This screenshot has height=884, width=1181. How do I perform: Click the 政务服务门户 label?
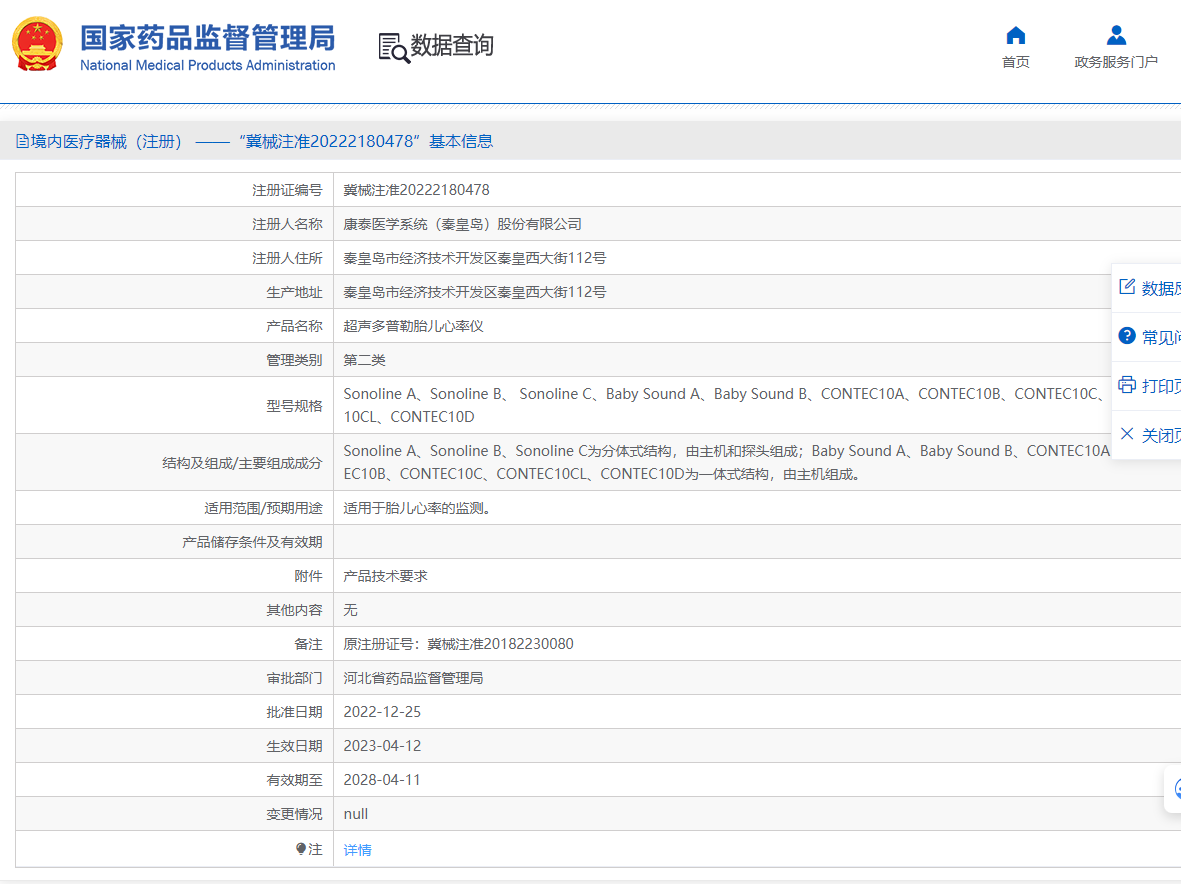pyautogui.click(x=1116, y=62)
